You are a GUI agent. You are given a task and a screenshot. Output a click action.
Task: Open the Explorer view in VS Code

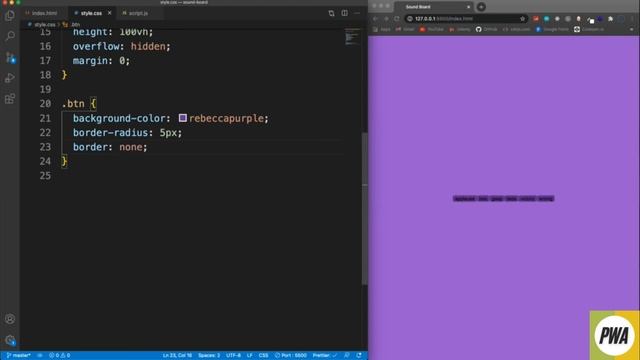tap(10, 16)
